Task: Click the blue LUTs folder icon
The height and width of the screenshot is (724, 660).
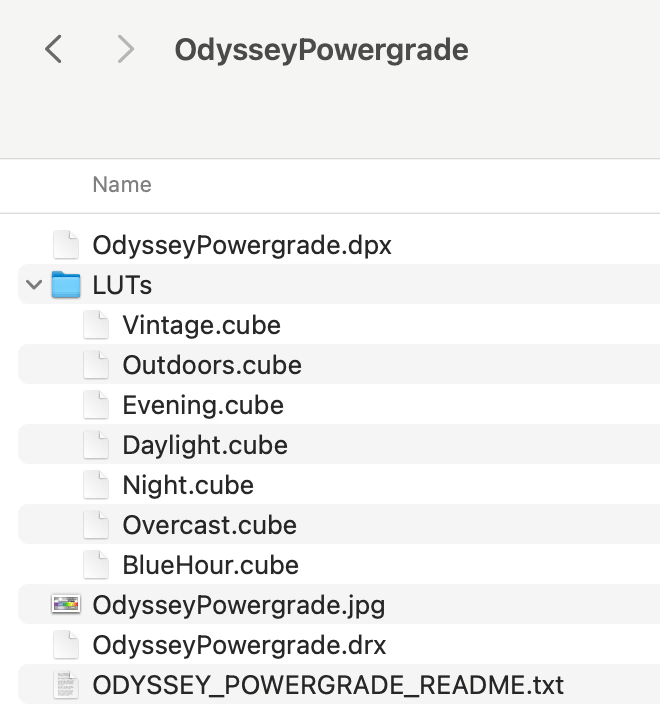Action: pos(66,285)
